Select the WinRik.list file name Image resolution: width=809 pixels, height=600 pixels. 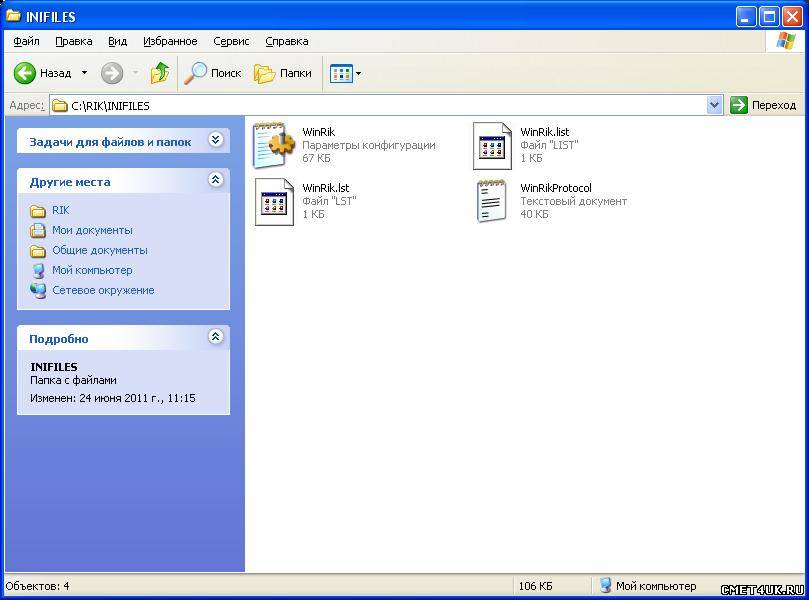[x=544, y=132]
